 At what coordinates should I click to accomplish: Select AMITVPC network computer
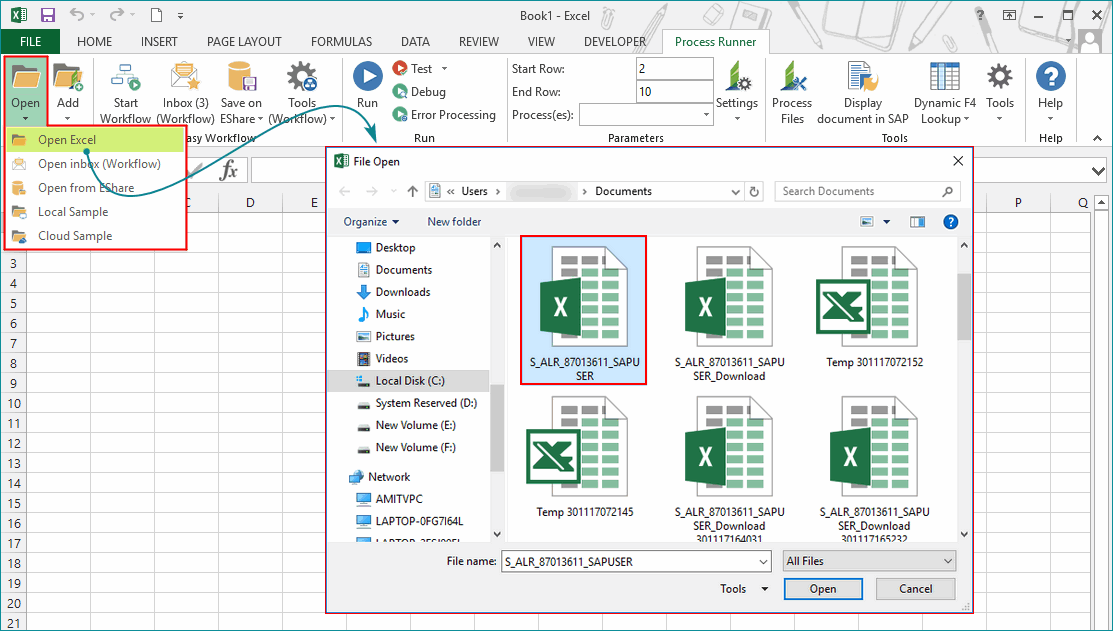399,499
